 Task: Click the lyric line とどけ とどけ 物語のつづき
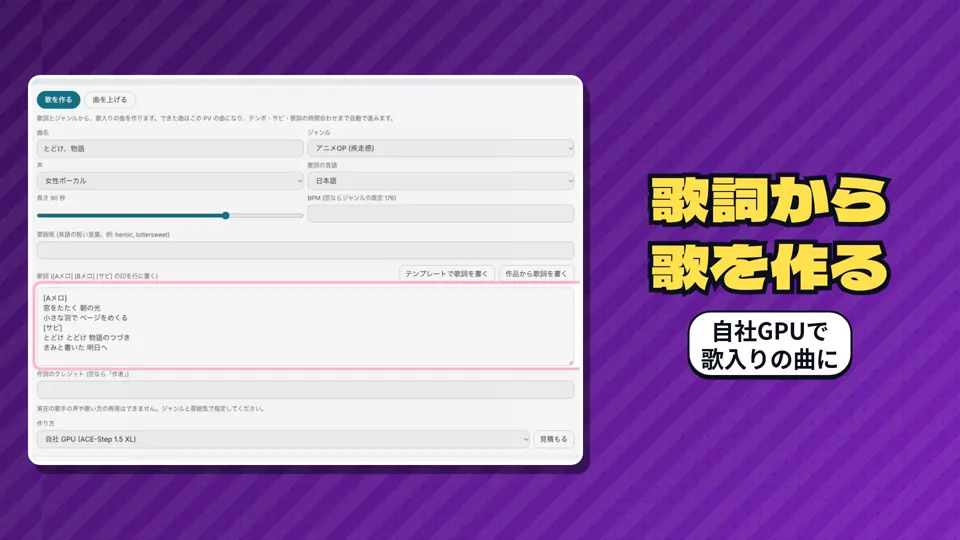click(86, 337)
